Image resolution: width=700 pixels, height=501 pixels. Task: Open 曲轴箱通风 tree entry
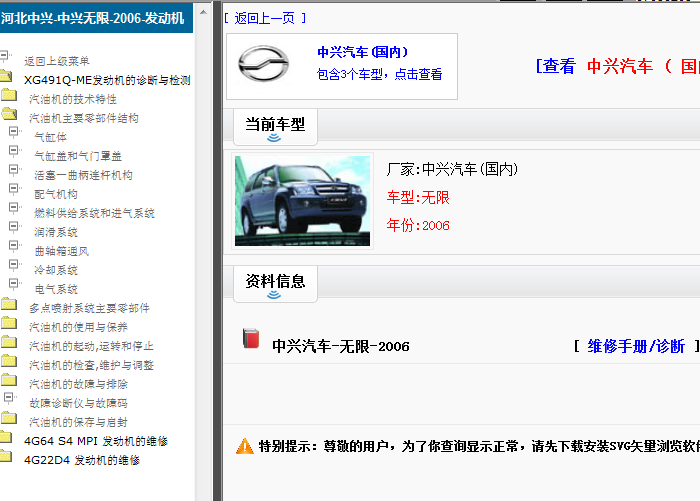tap(62, 251)
